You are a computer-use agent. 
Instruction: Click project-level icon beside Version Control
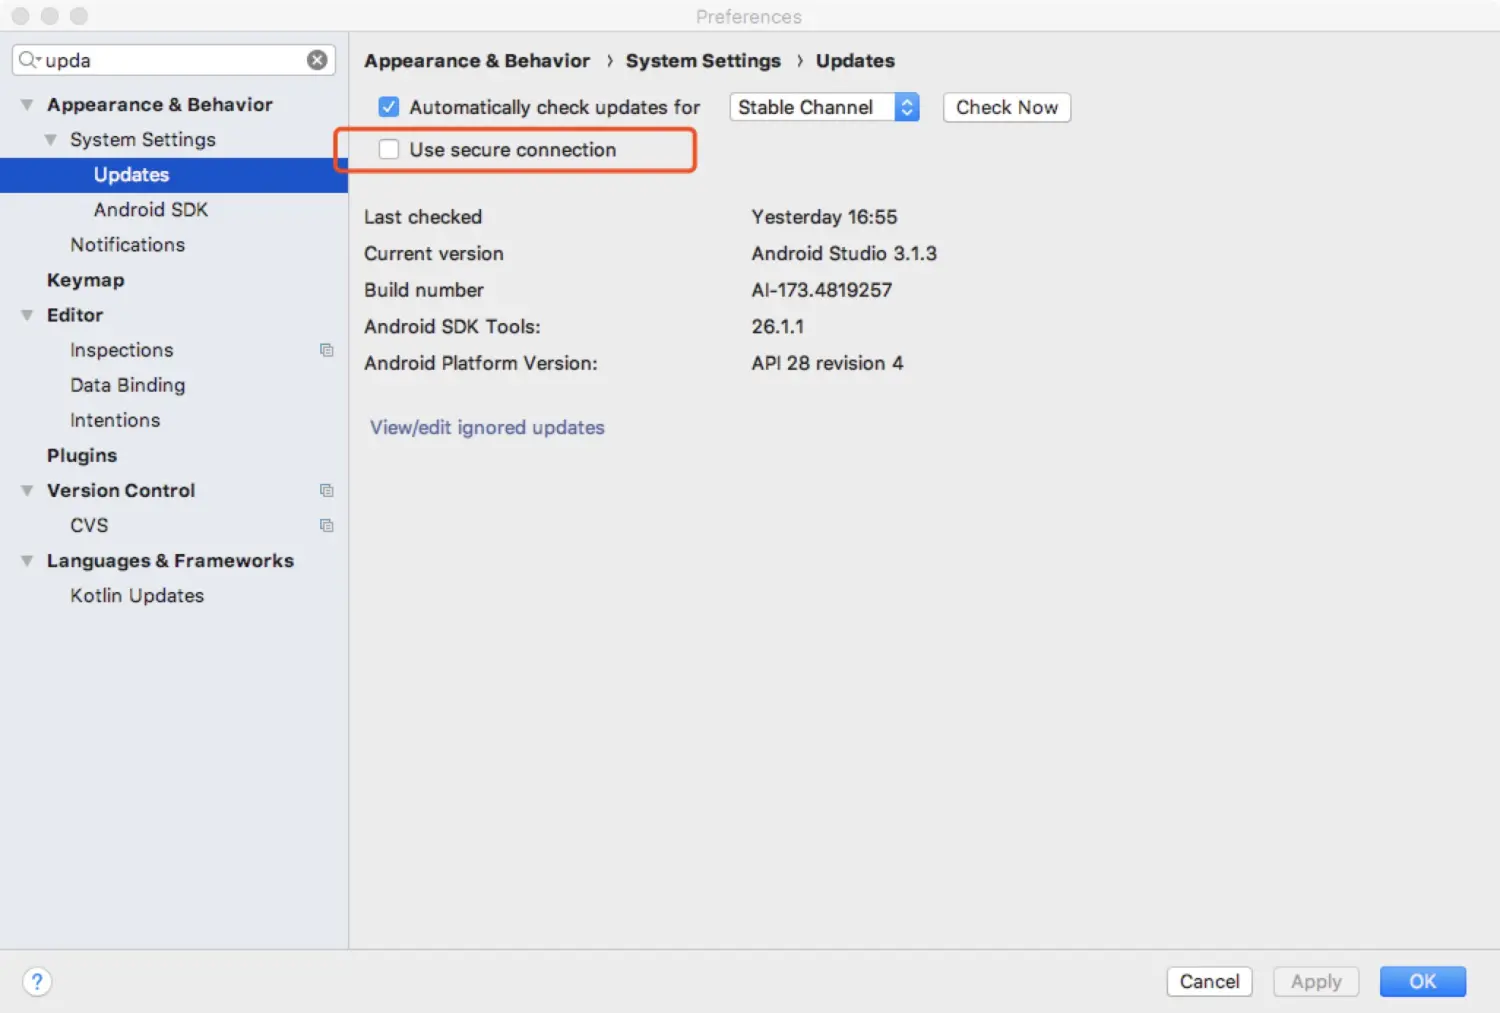(326, 490)
